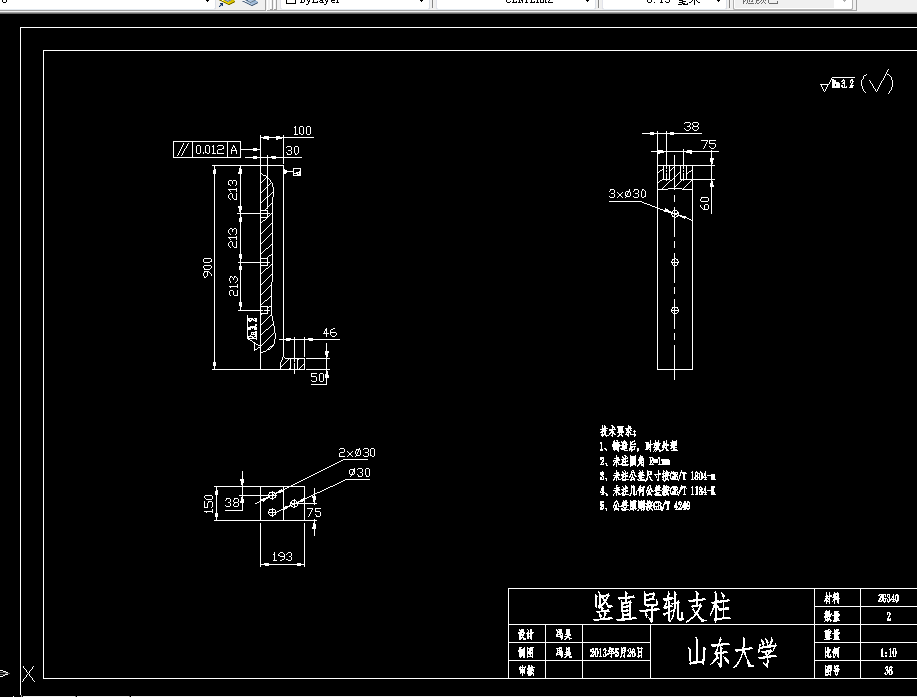Viewport: 917px width, 697px height.
Task: Select the surface roughness 3.2 symbol in the corner
Action: coord(837,85)
